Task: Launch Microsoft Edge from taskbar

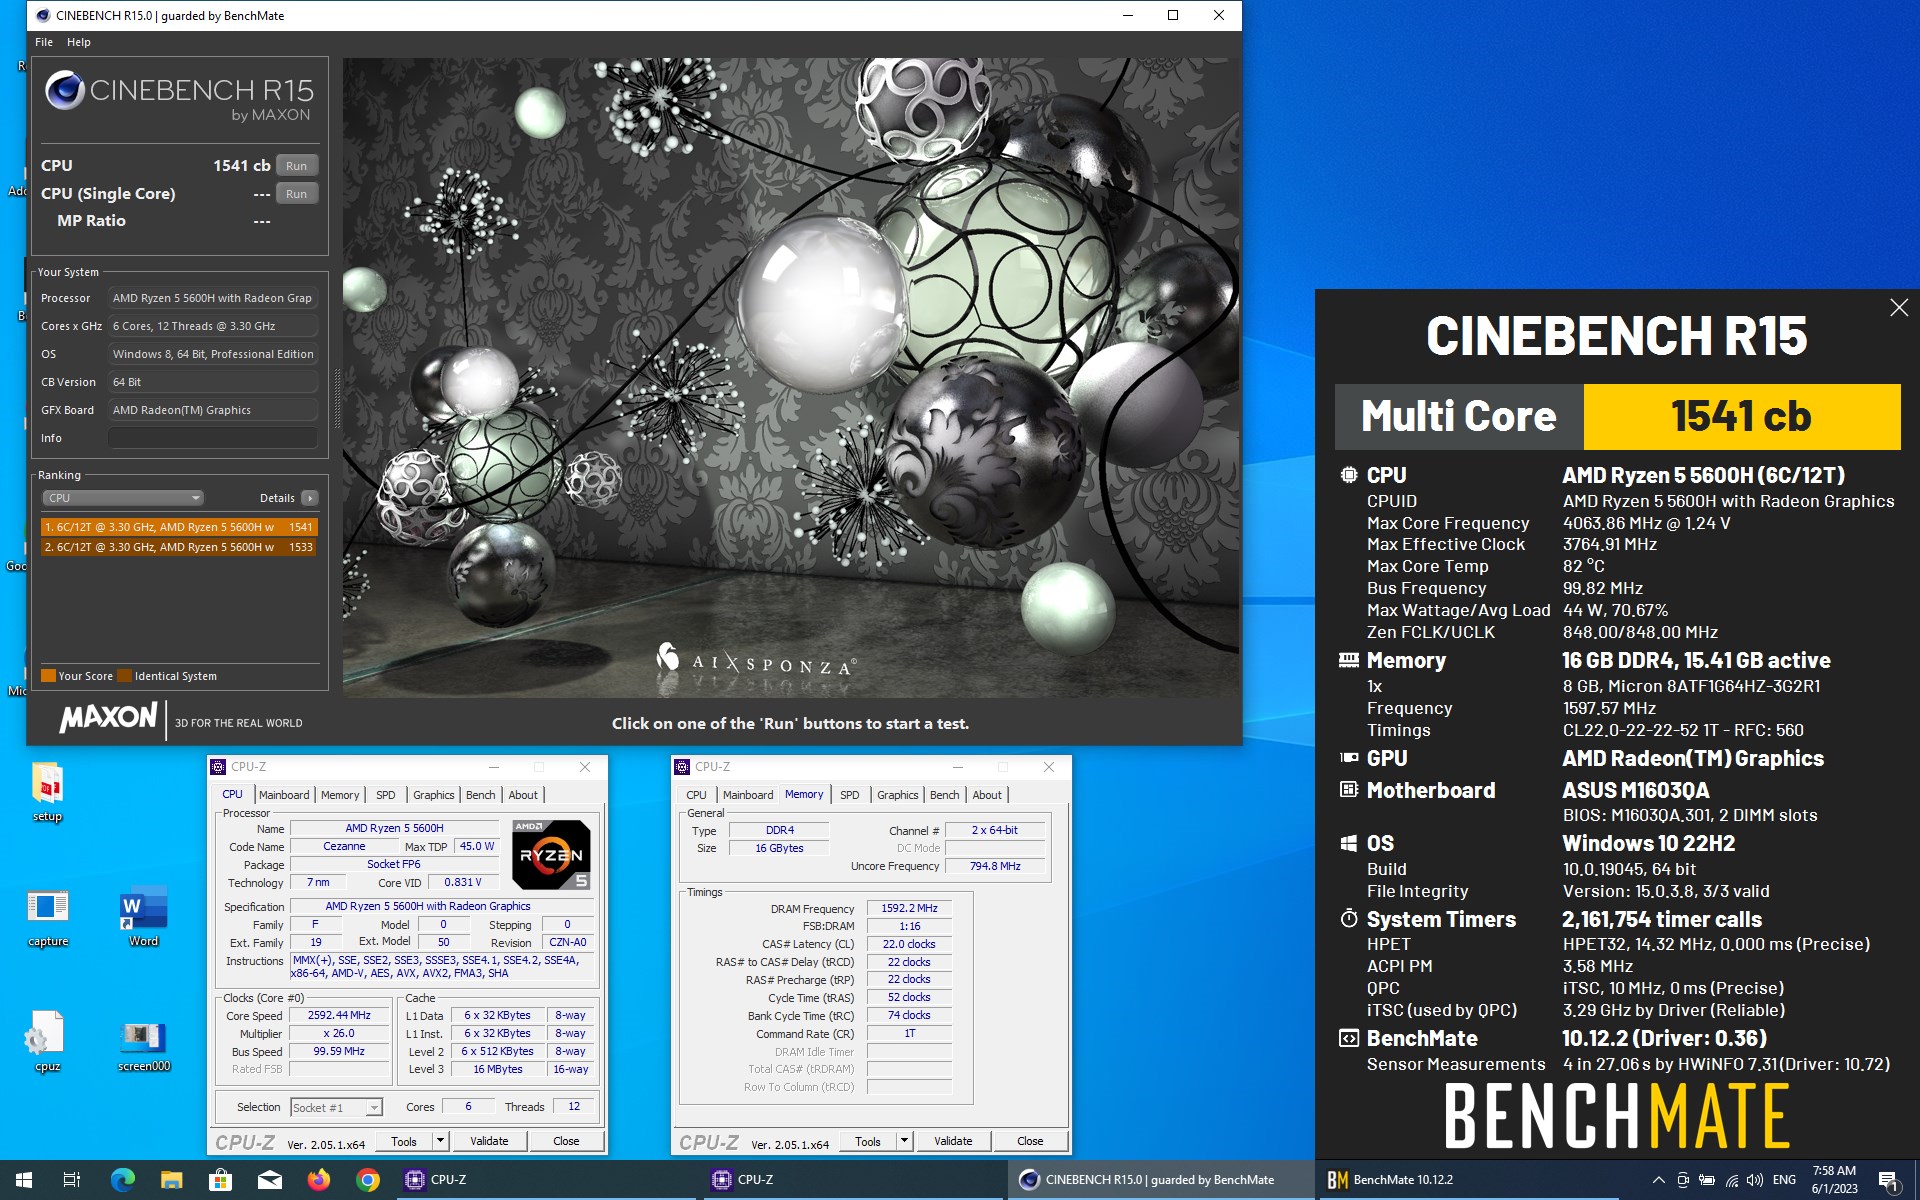Action: pyautogui.click(x=122, y=1180)
